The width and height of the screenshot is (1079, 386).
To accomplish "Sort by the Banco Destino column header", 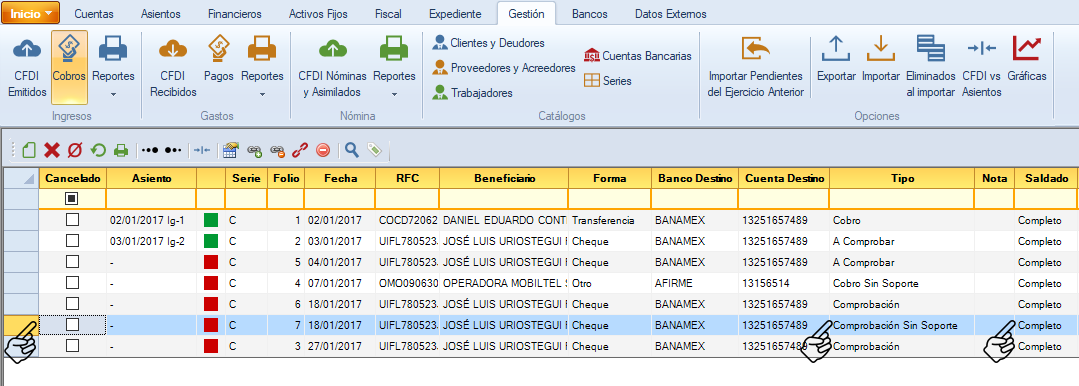I will [x=694, y=178].
